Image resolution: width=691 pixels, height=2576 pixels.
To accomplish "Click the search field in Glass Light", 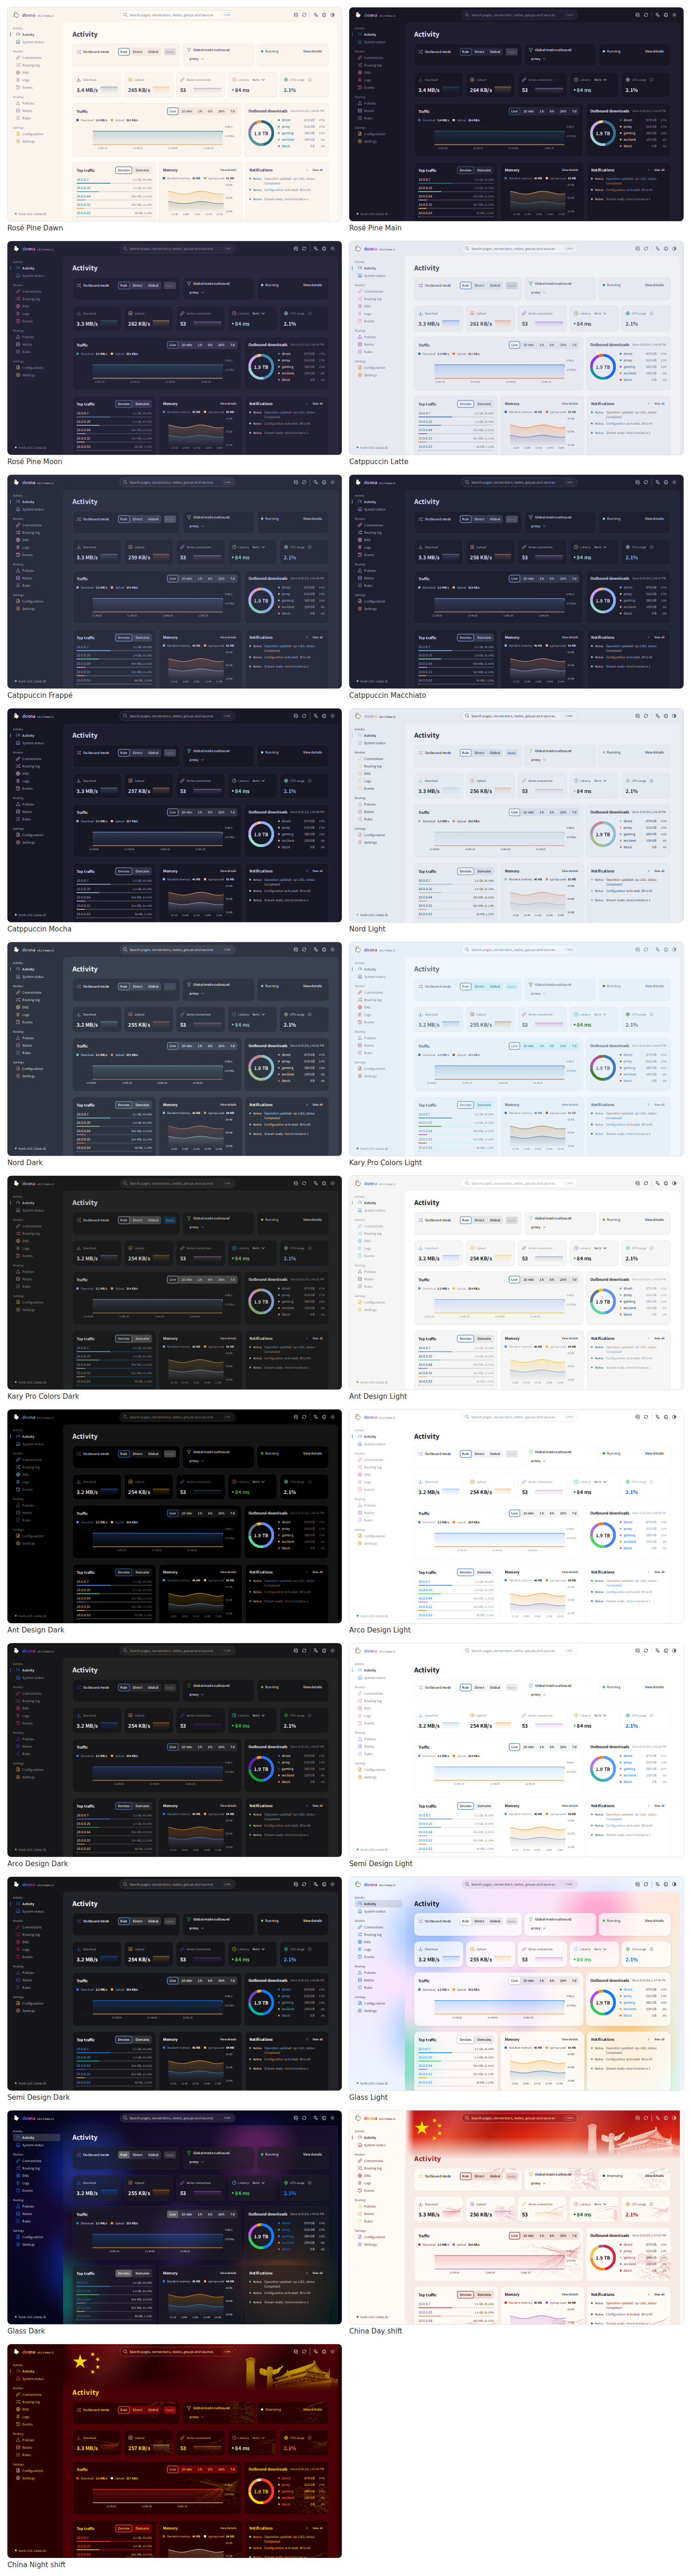I will tap(520, 1884).
